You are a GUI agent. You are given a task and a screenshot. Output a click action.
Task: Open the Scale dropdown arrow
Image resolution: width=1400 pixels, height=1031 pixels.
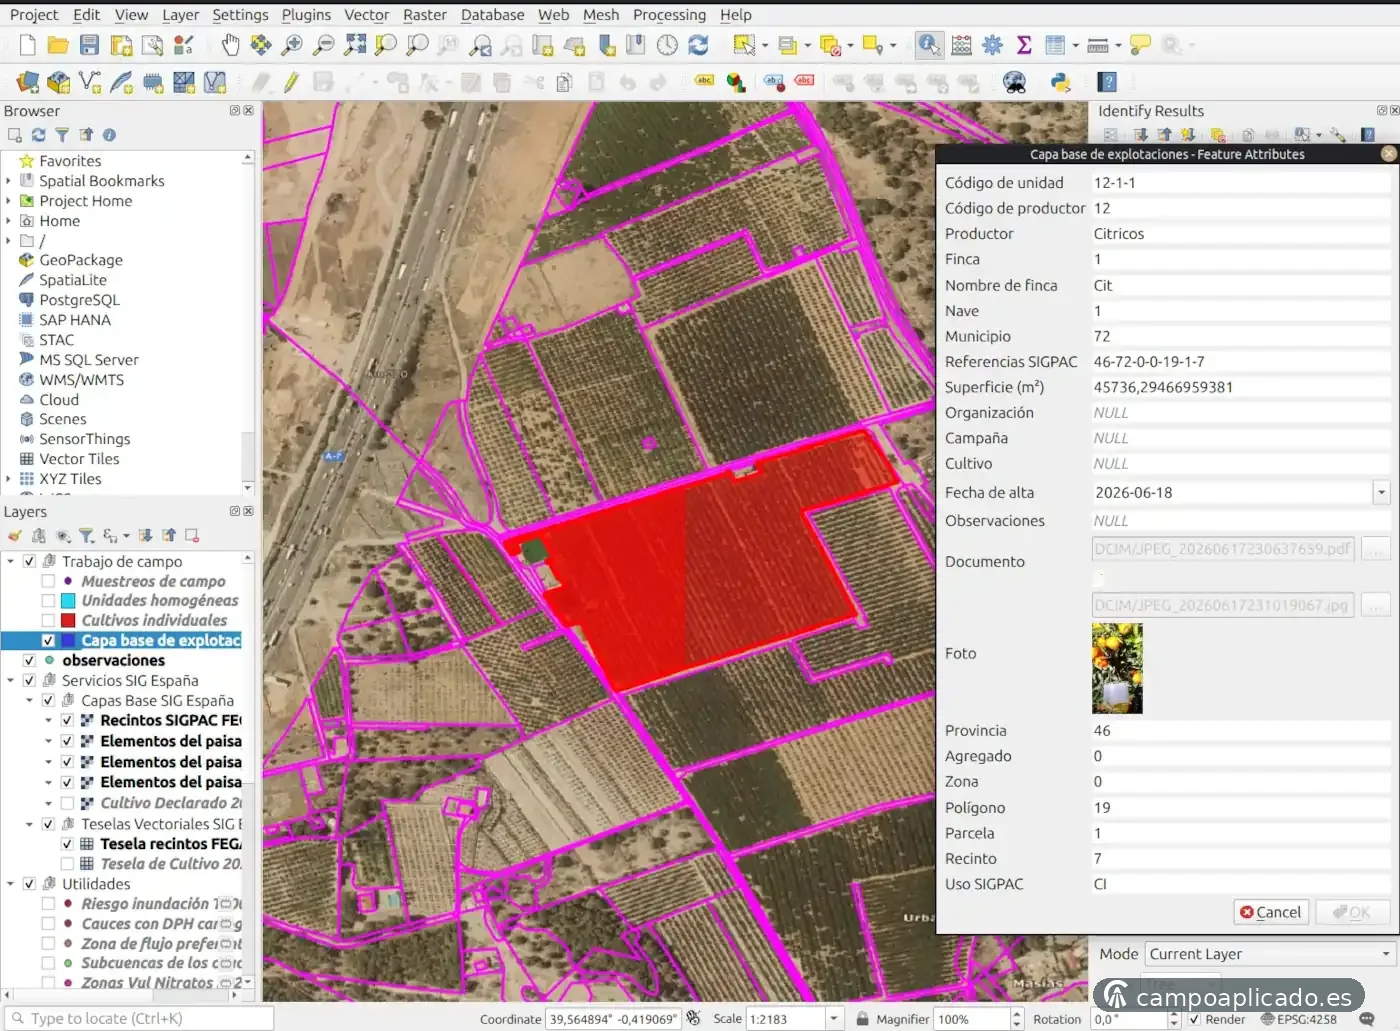(x=834, y=1019)
